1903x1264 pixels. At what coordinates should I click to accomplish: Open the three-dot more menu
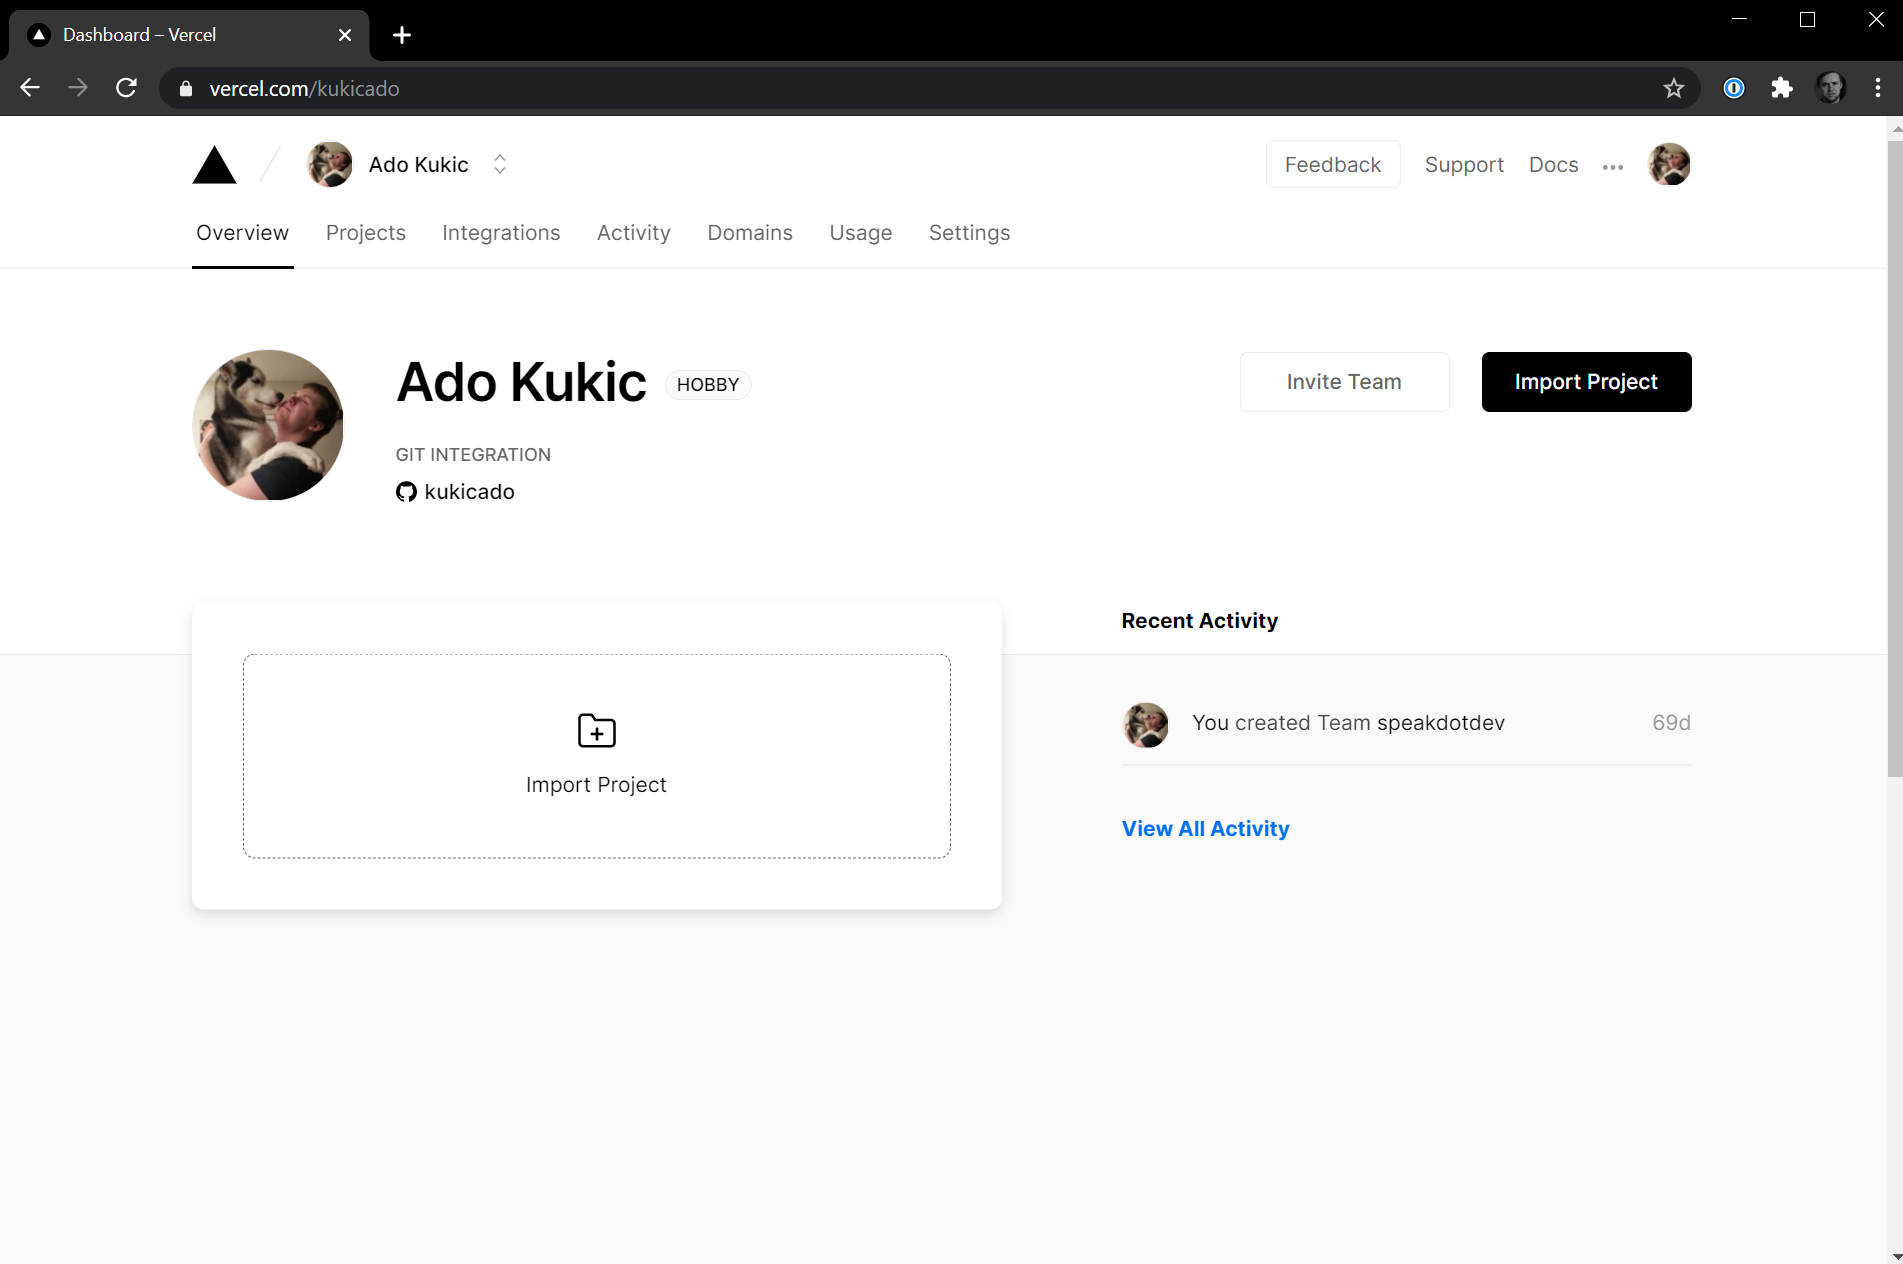tap(1612, 167)
